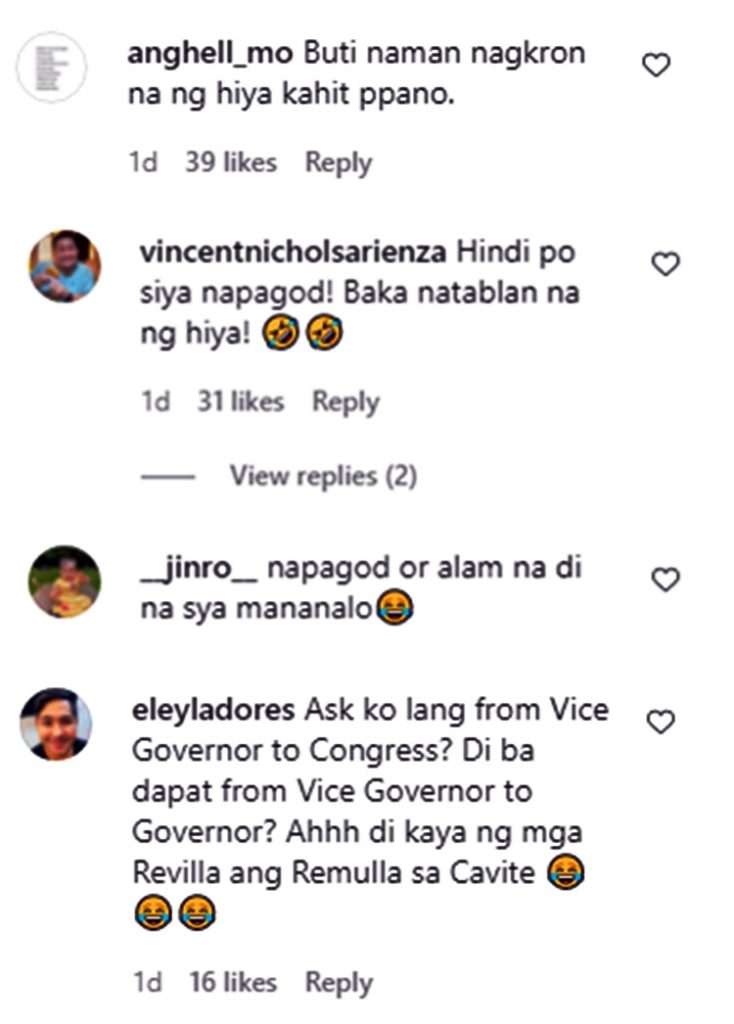
Task: Open anghell_mo's profile picture
Action: point(52,67)
